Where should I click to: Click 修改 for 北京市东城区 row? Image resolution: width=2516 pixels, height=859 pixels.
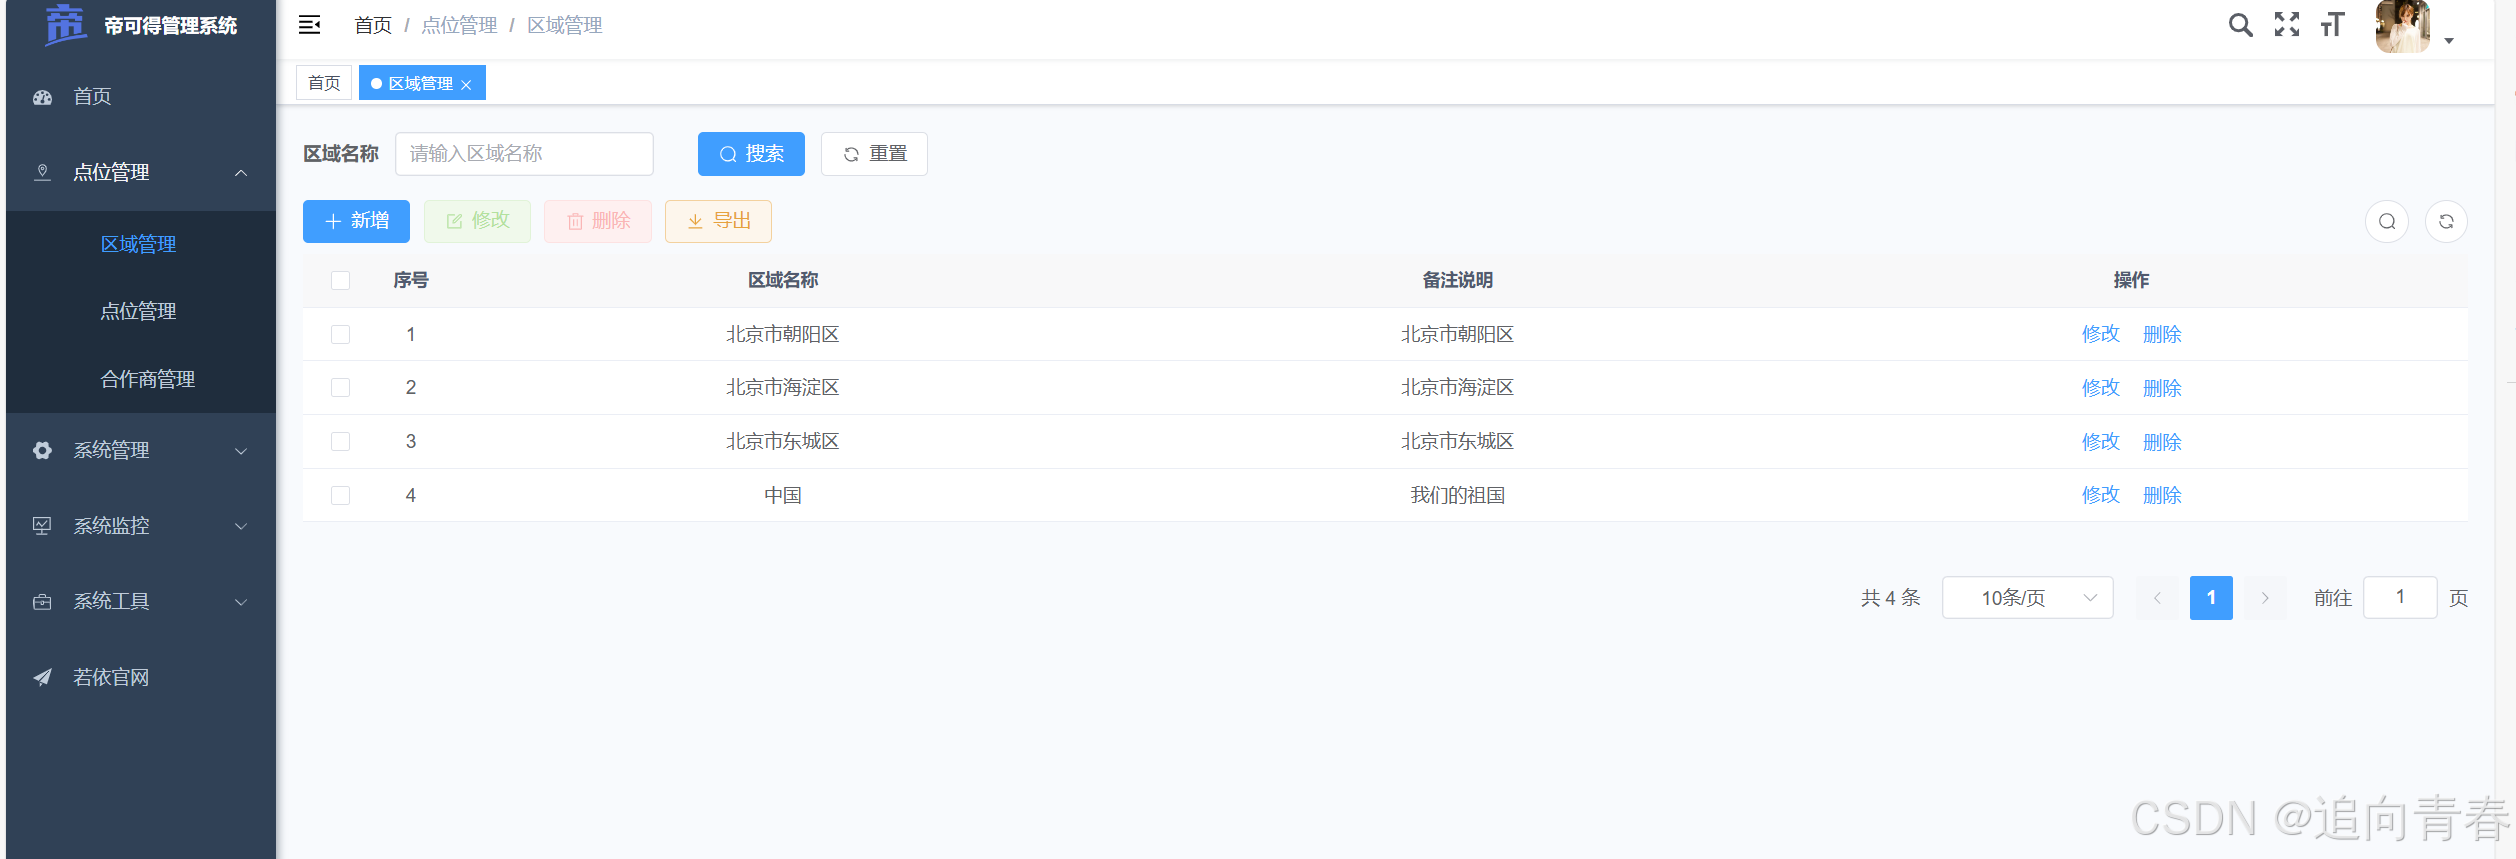pyautogui.click(x=2100, y=441)
